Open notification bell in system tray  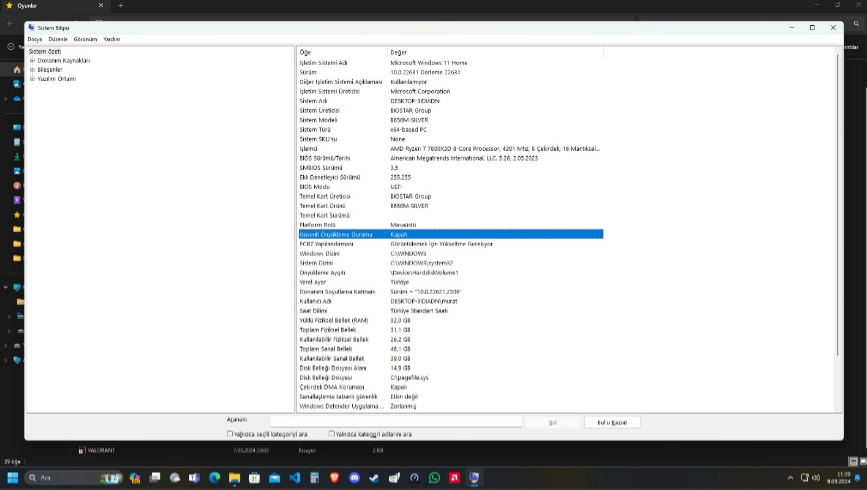[858, 478]
